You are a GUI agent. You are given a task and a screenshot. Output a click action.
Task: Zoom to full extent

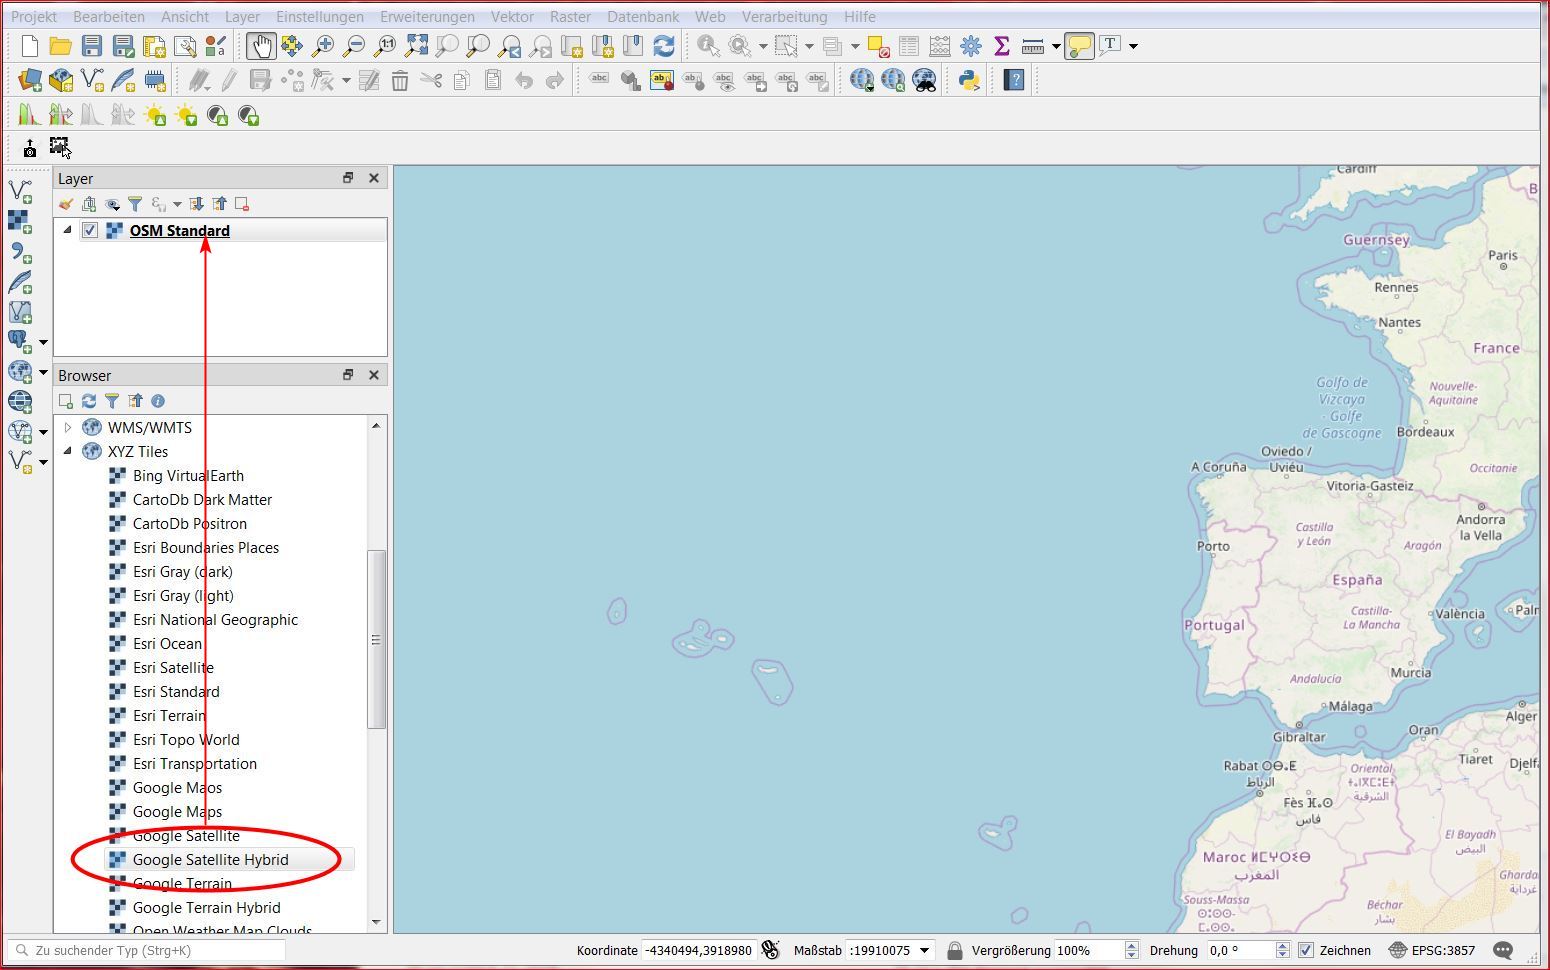[x=416, y=46]
